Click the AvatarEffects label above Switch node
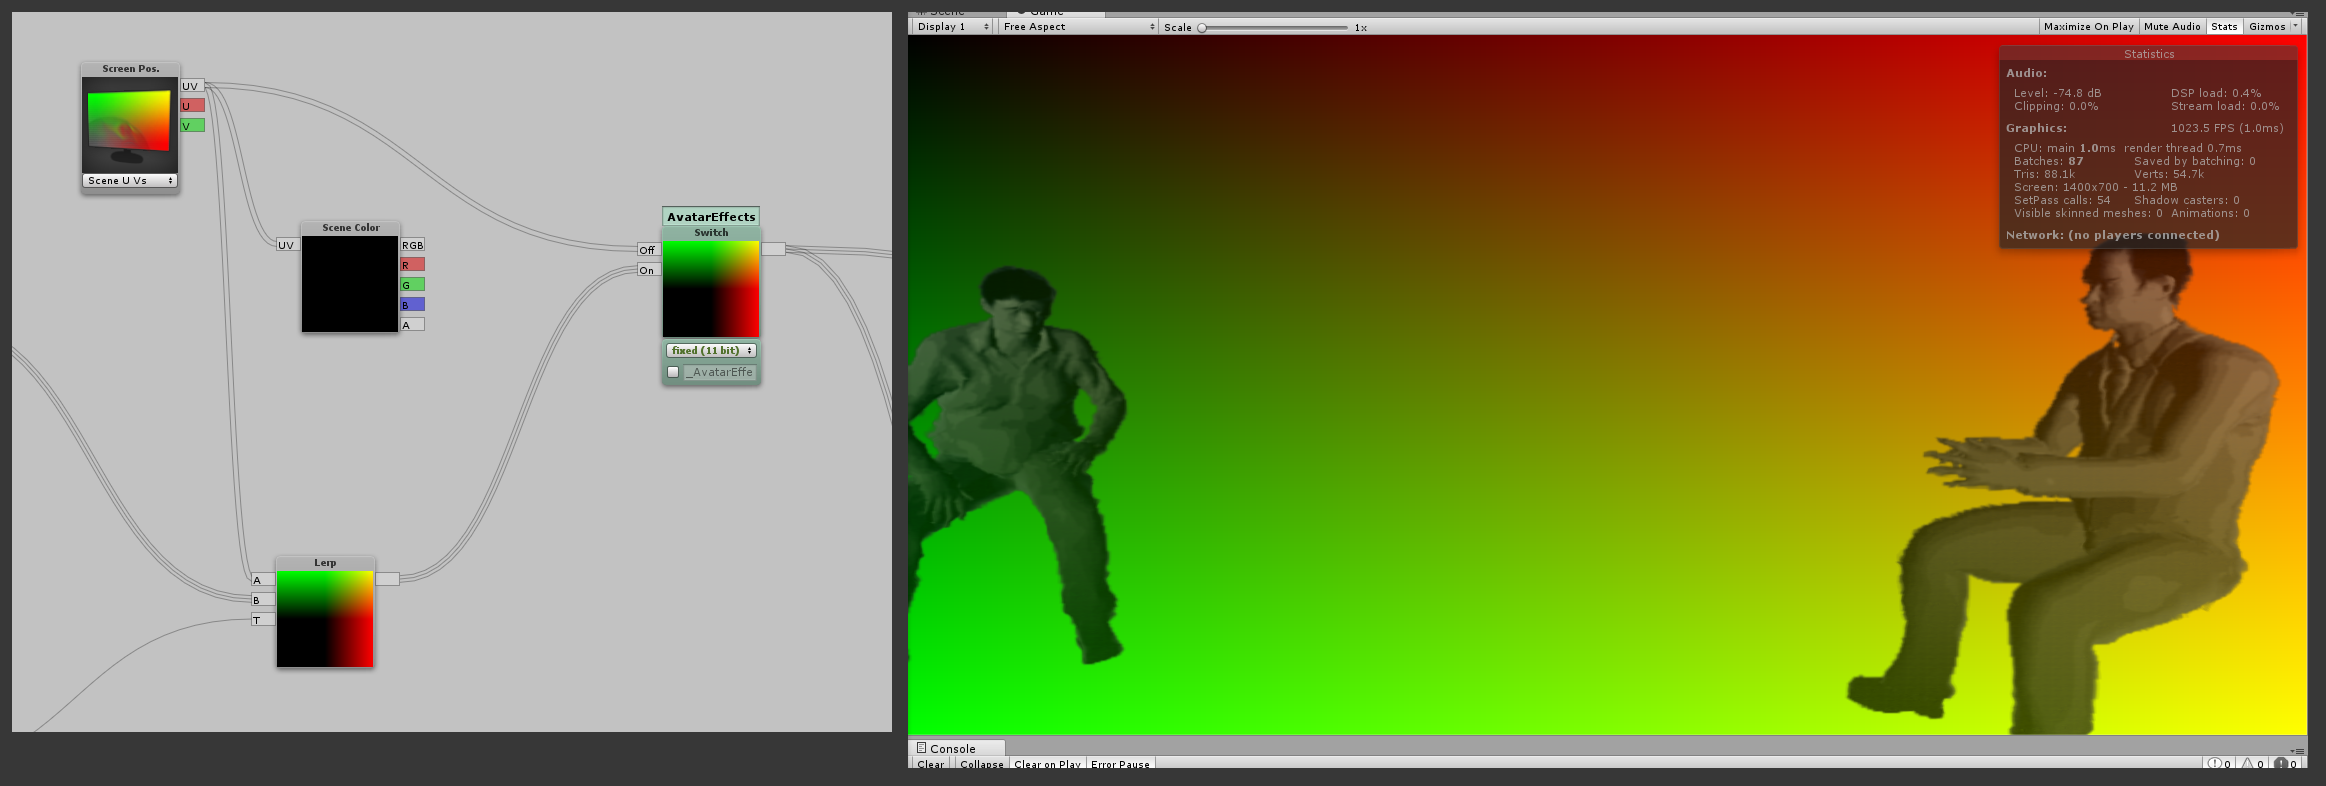The width and height of the screenshot is (2326, 786). 711,217
